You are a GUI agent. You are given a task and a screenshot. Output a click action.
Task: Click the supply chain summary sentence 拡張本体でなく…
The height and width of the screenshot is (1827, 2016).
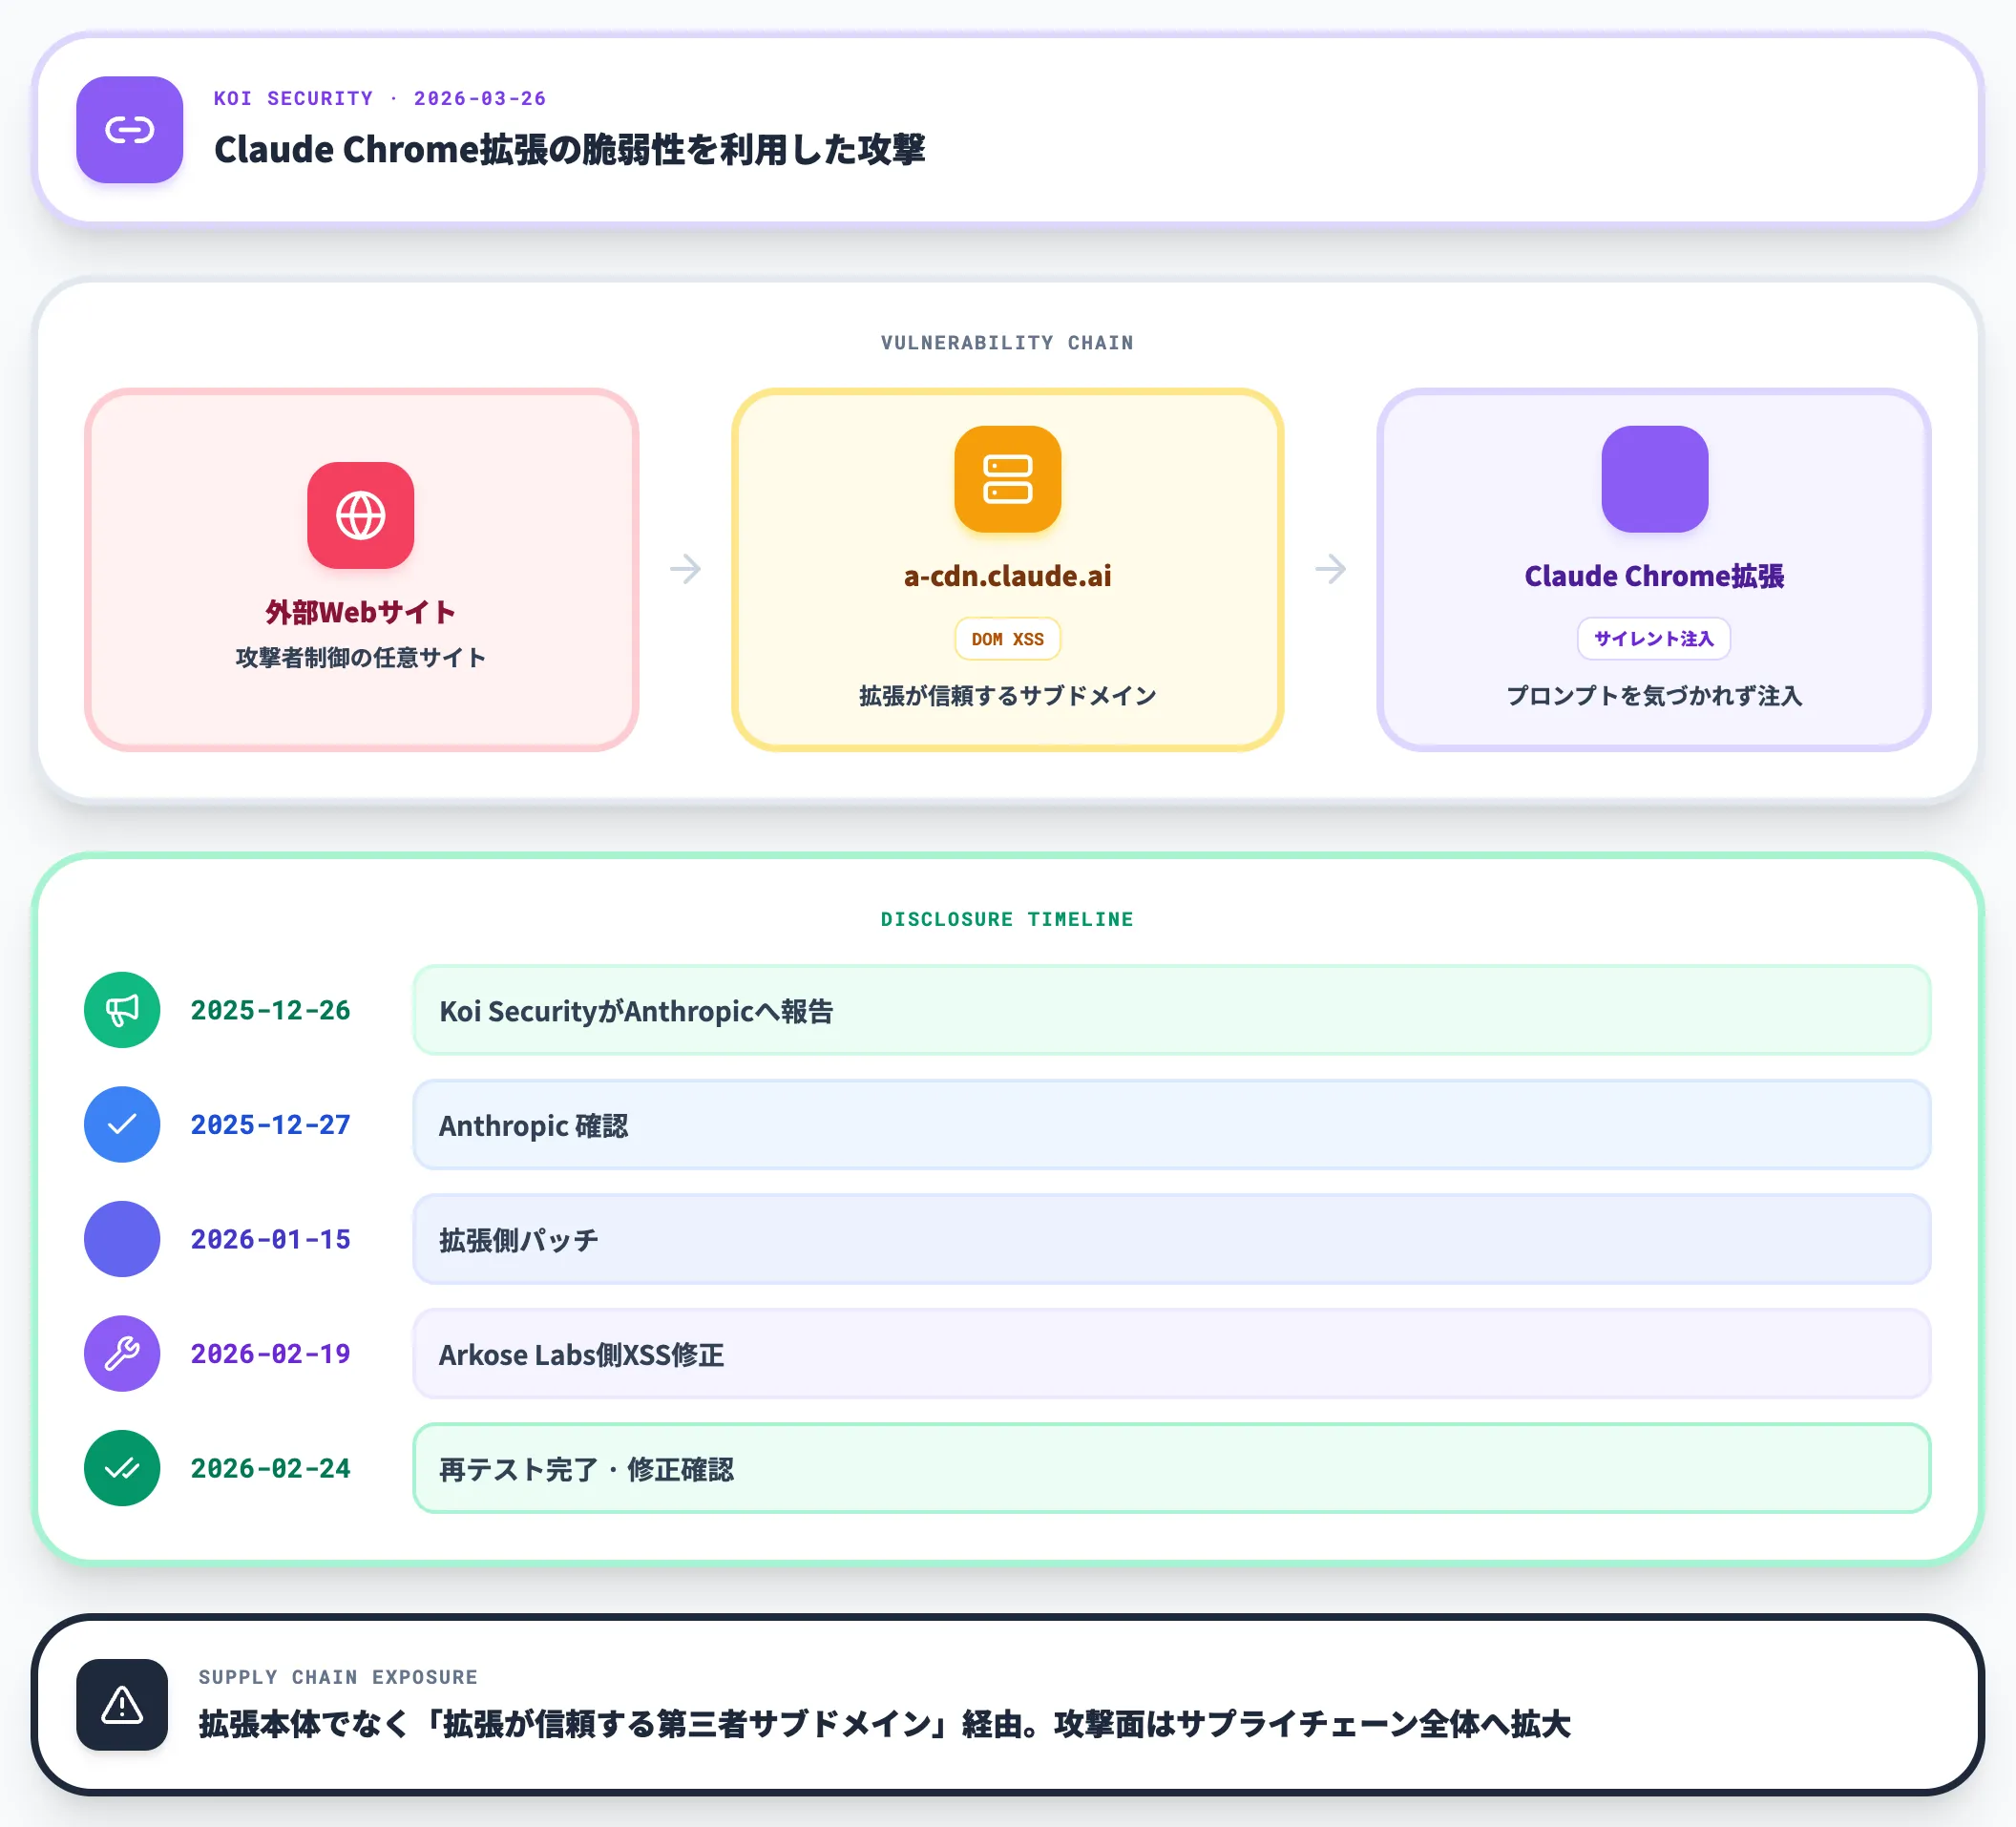[x=884, y=1724]
